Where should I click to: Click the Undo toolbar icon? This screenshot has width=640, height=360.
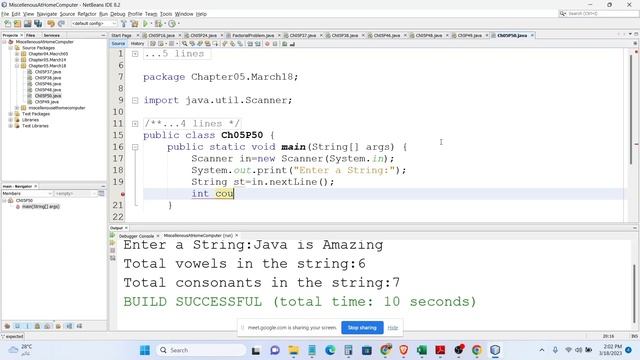(x=51, y=24)
